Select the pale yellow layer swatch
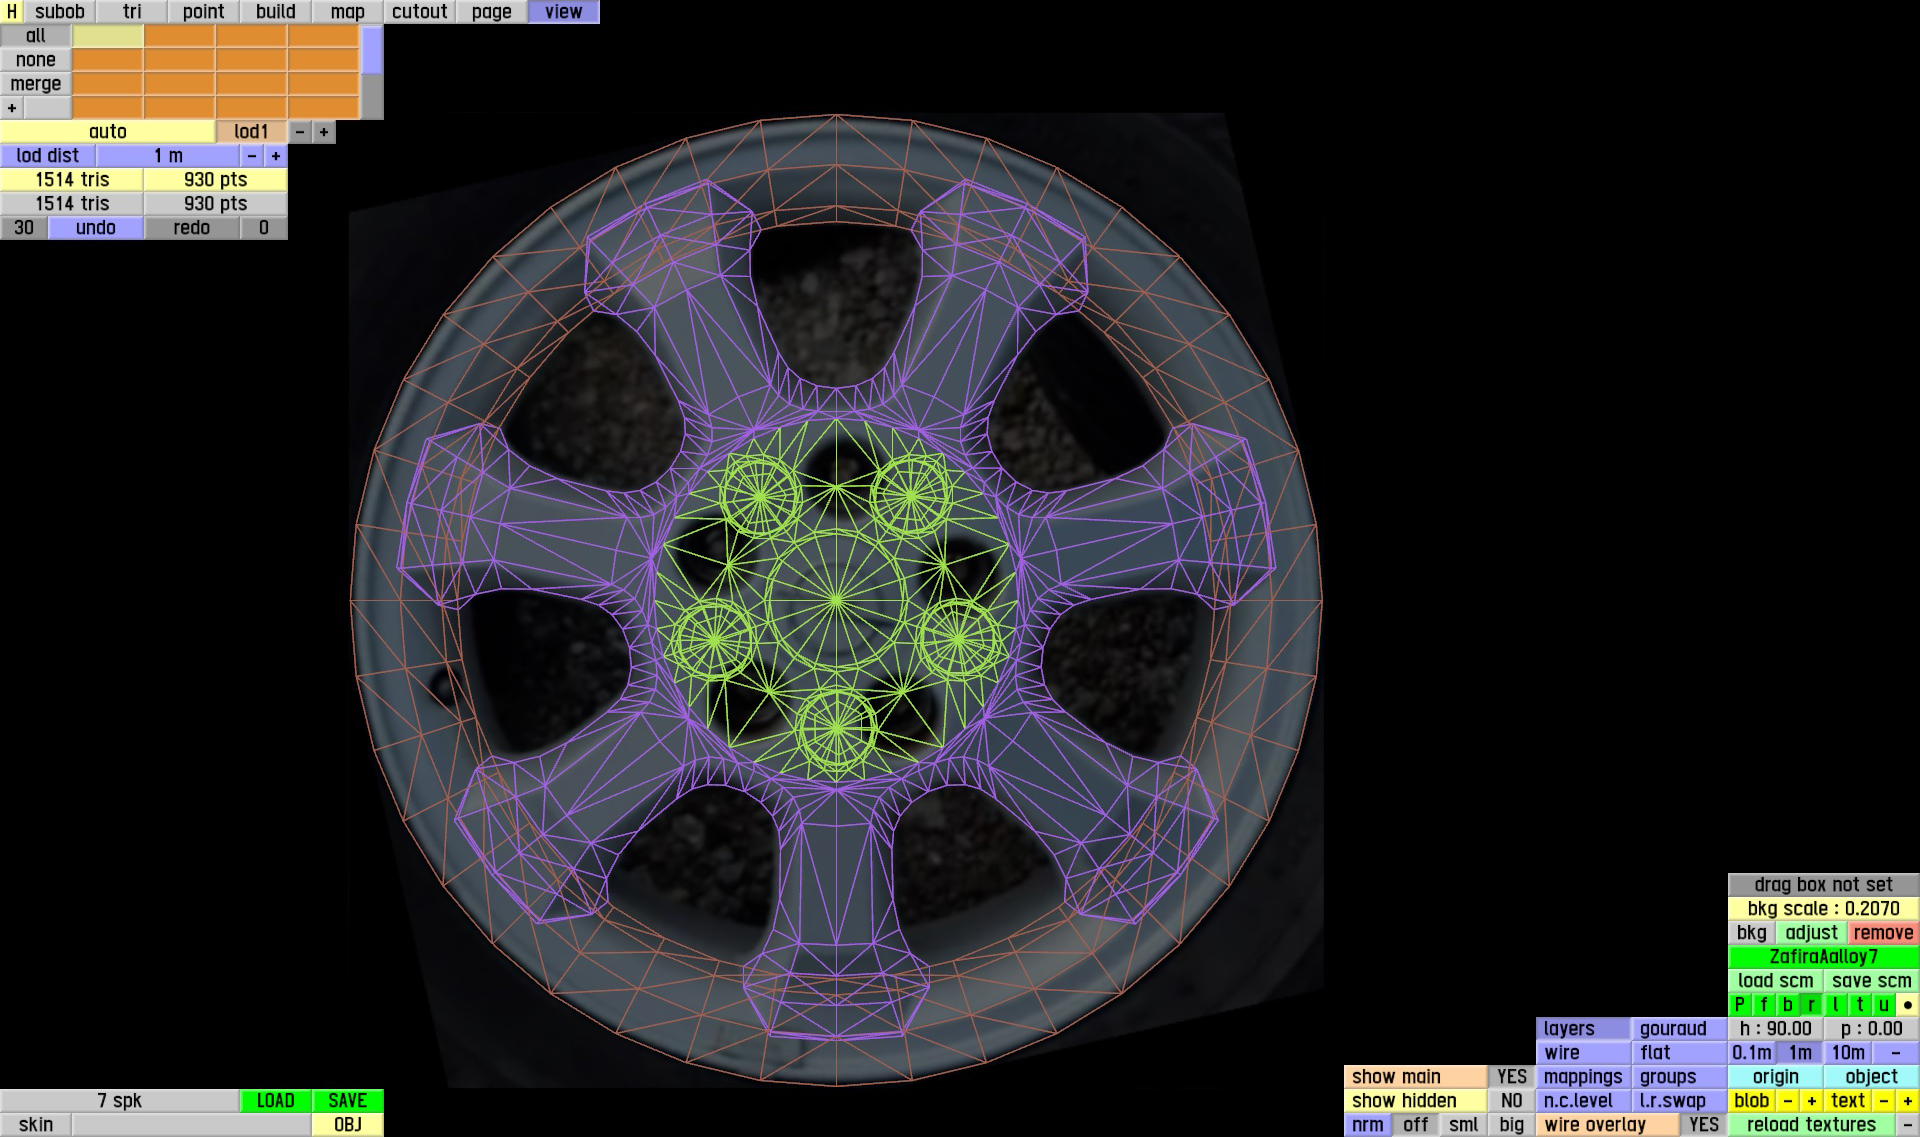1920x1137 pixels. 108,36
